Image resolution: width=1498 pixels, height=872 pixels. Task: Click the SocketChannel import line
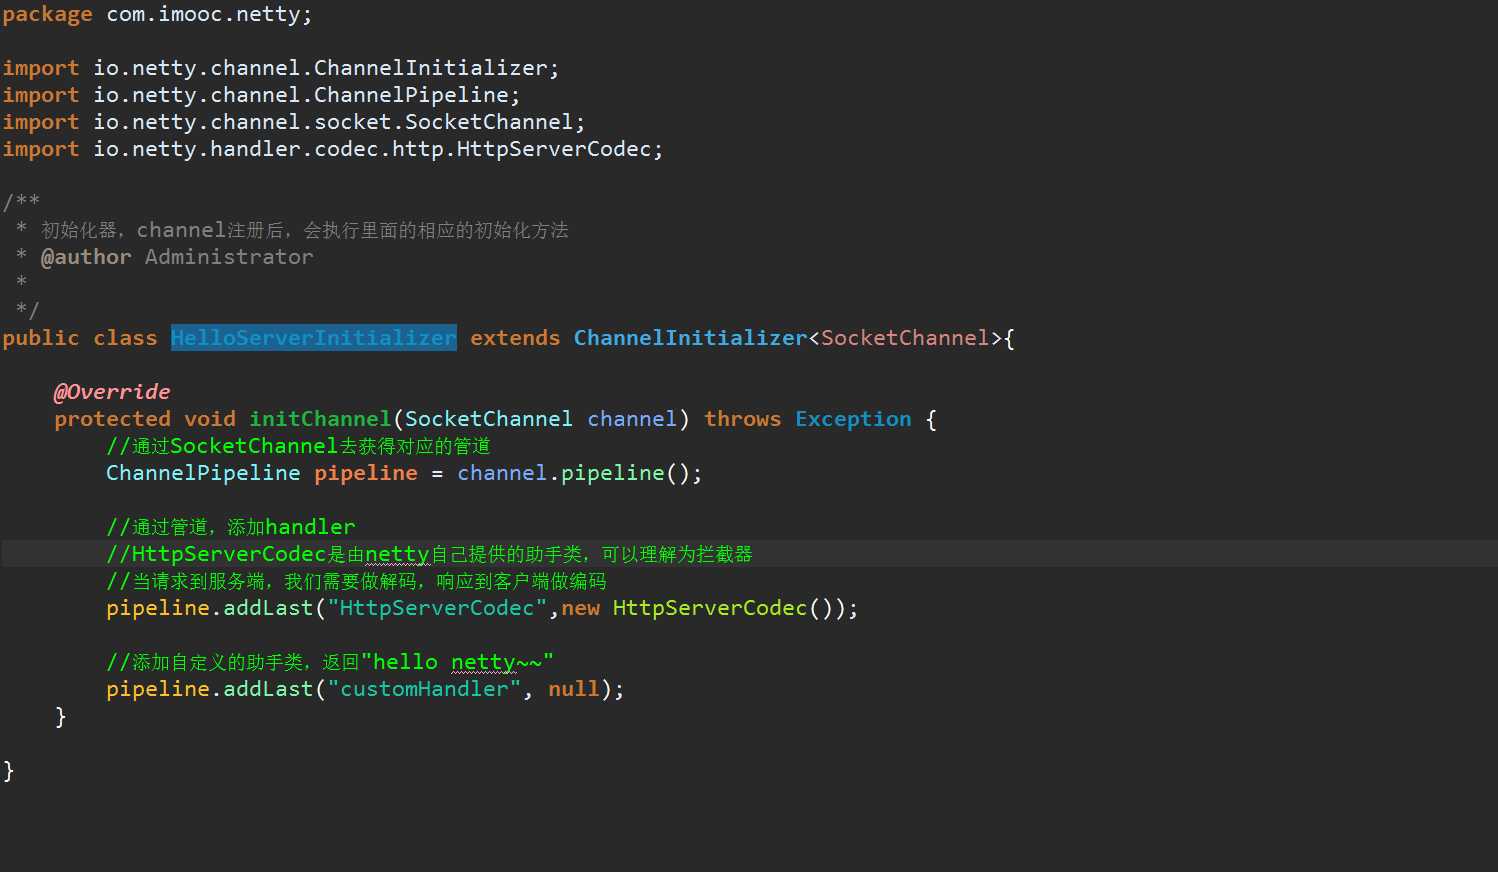[x=294, y=122]
